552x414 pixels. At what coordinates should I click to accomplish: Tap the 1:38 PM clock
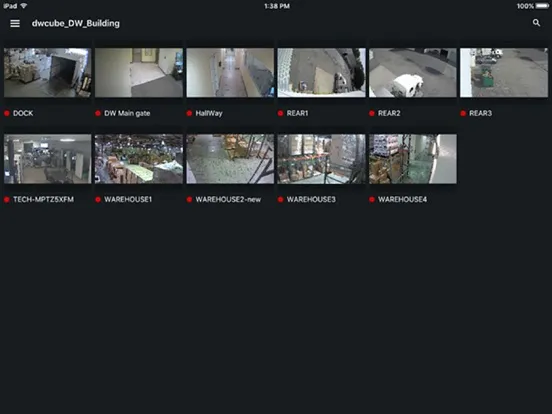[277, 6]
